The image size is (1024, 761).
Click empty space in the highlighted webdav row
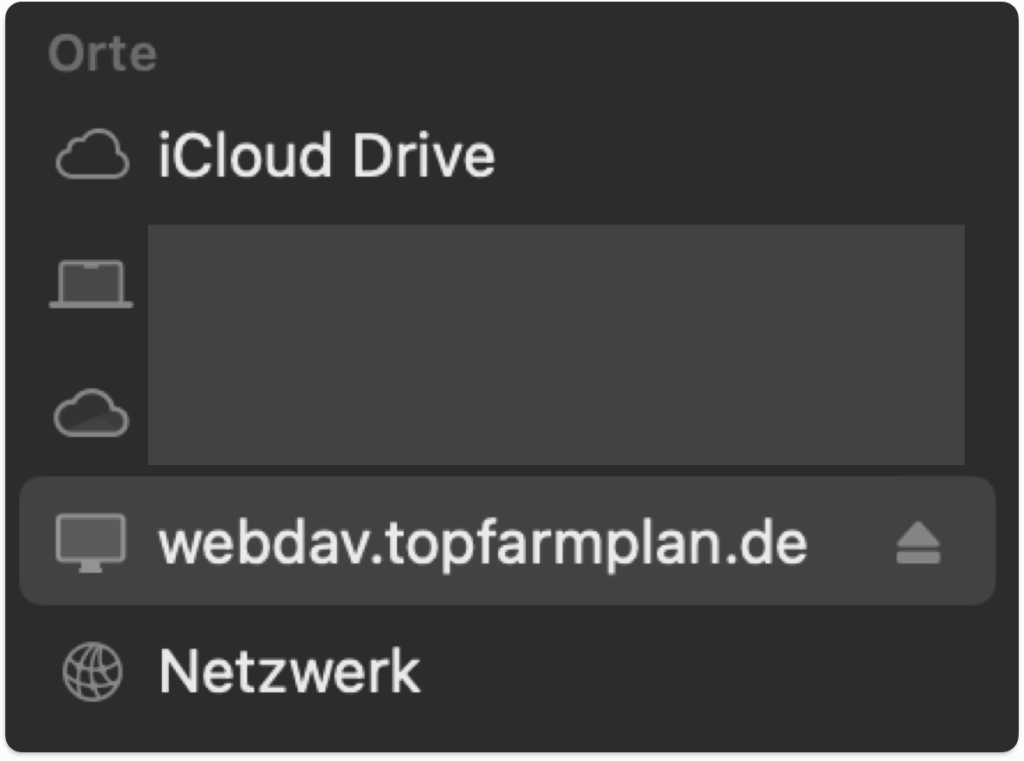pyautogui.click(x=850, y=543)
